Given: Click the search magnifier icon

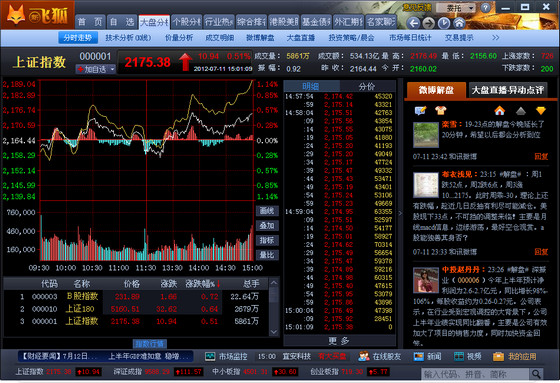Looking at the screenshot, I should pyautogui.click(x=536, y=374).
